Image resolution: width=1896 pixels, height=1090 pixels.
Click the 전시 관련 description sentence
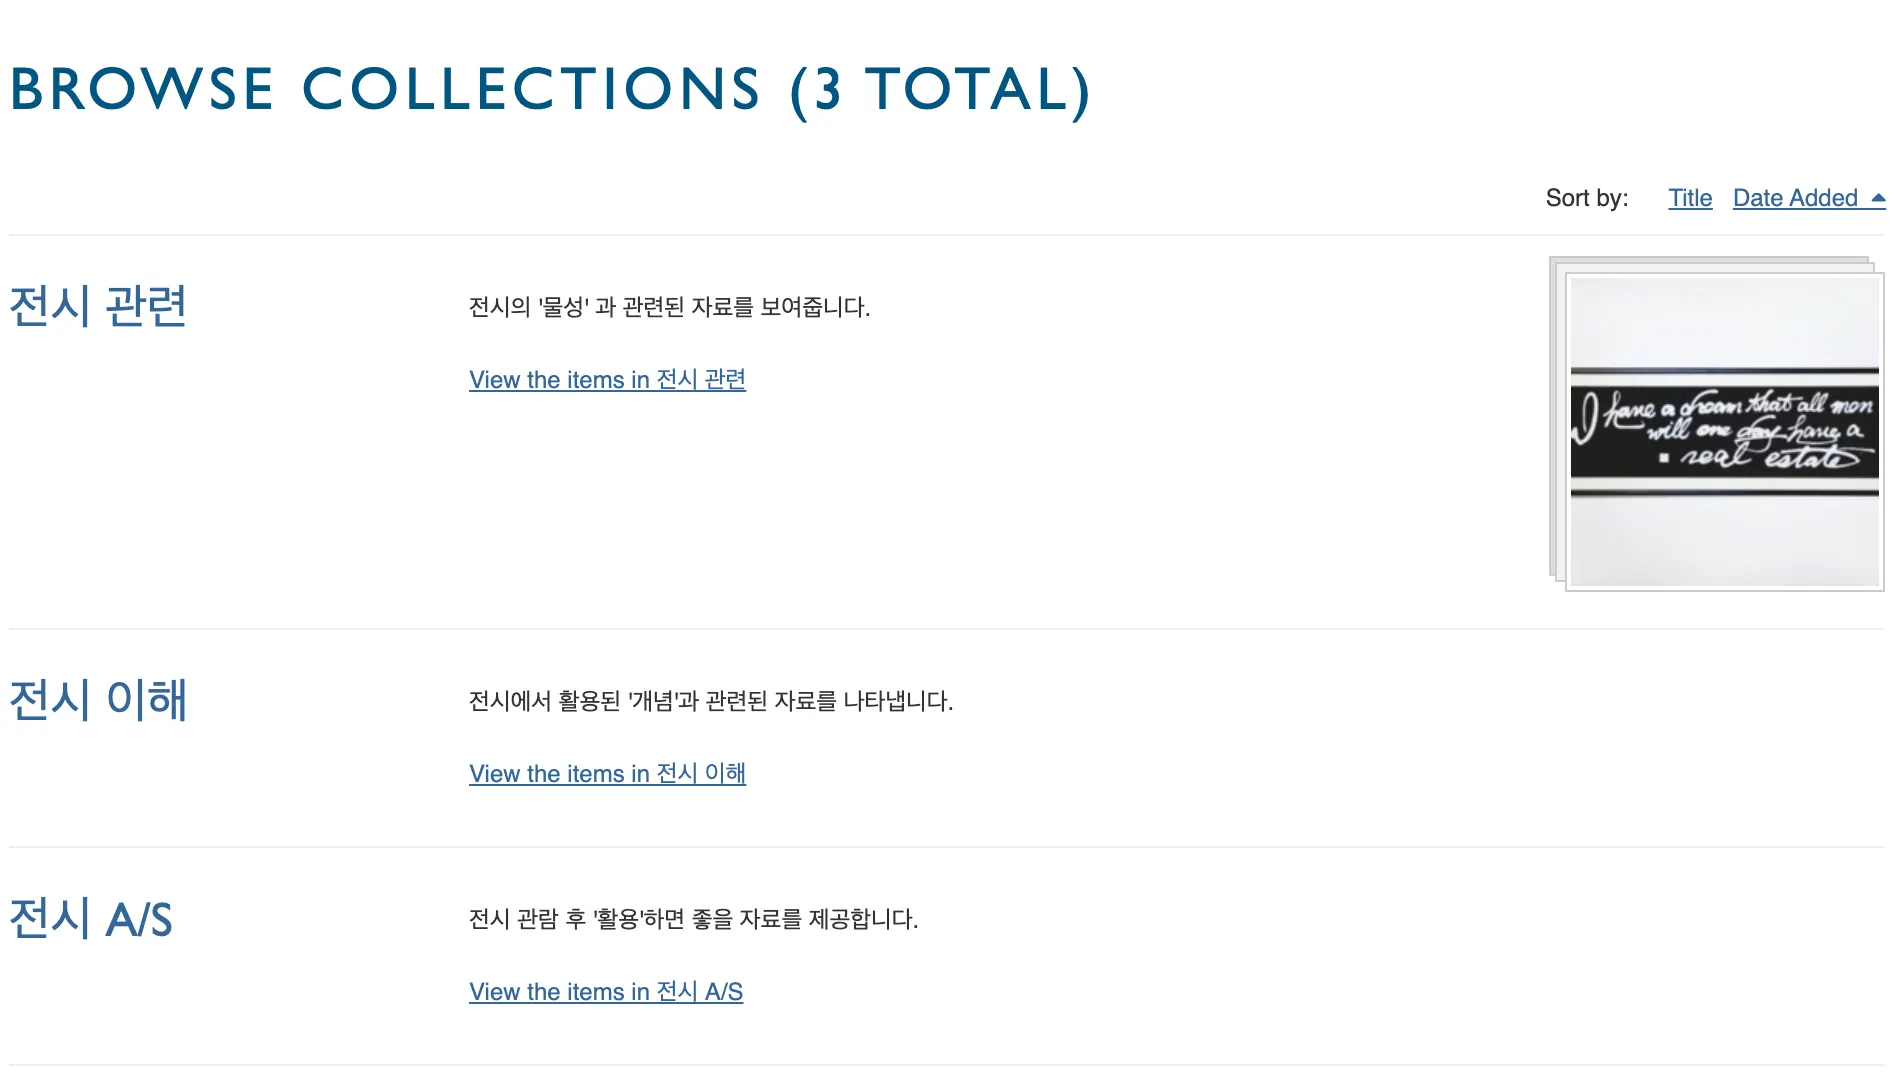(x=669, y=307)
